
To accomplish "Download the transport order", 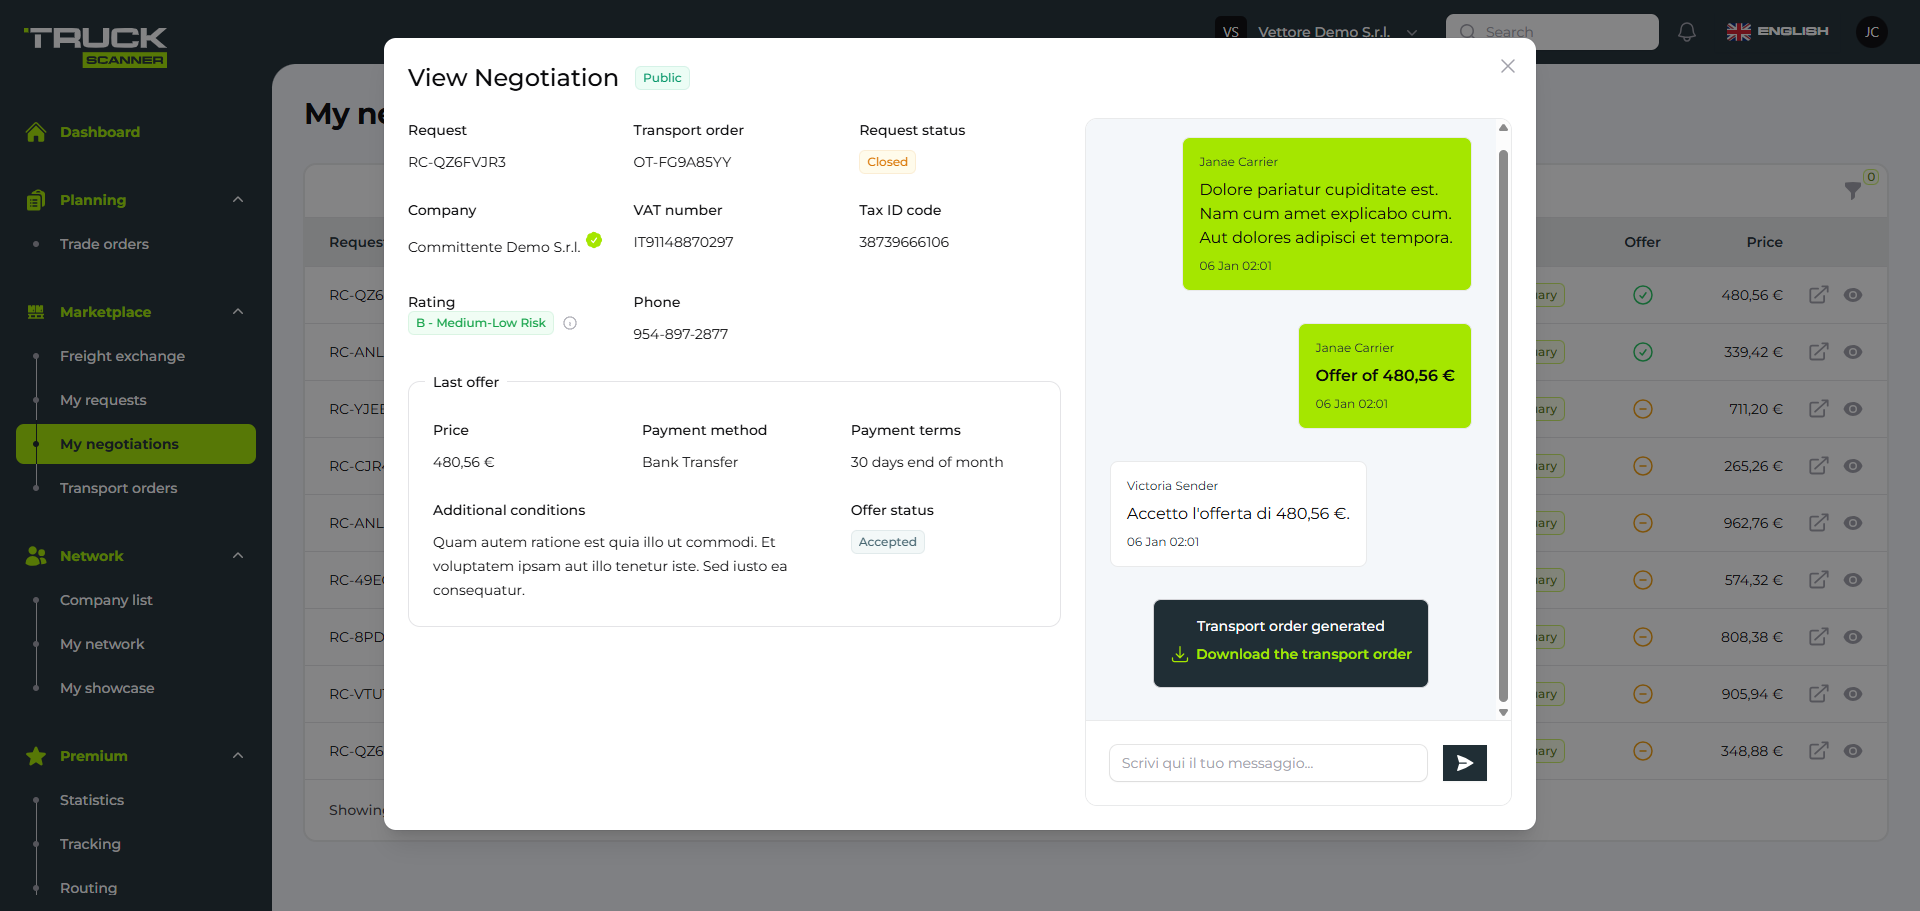I will [1302, 654].
